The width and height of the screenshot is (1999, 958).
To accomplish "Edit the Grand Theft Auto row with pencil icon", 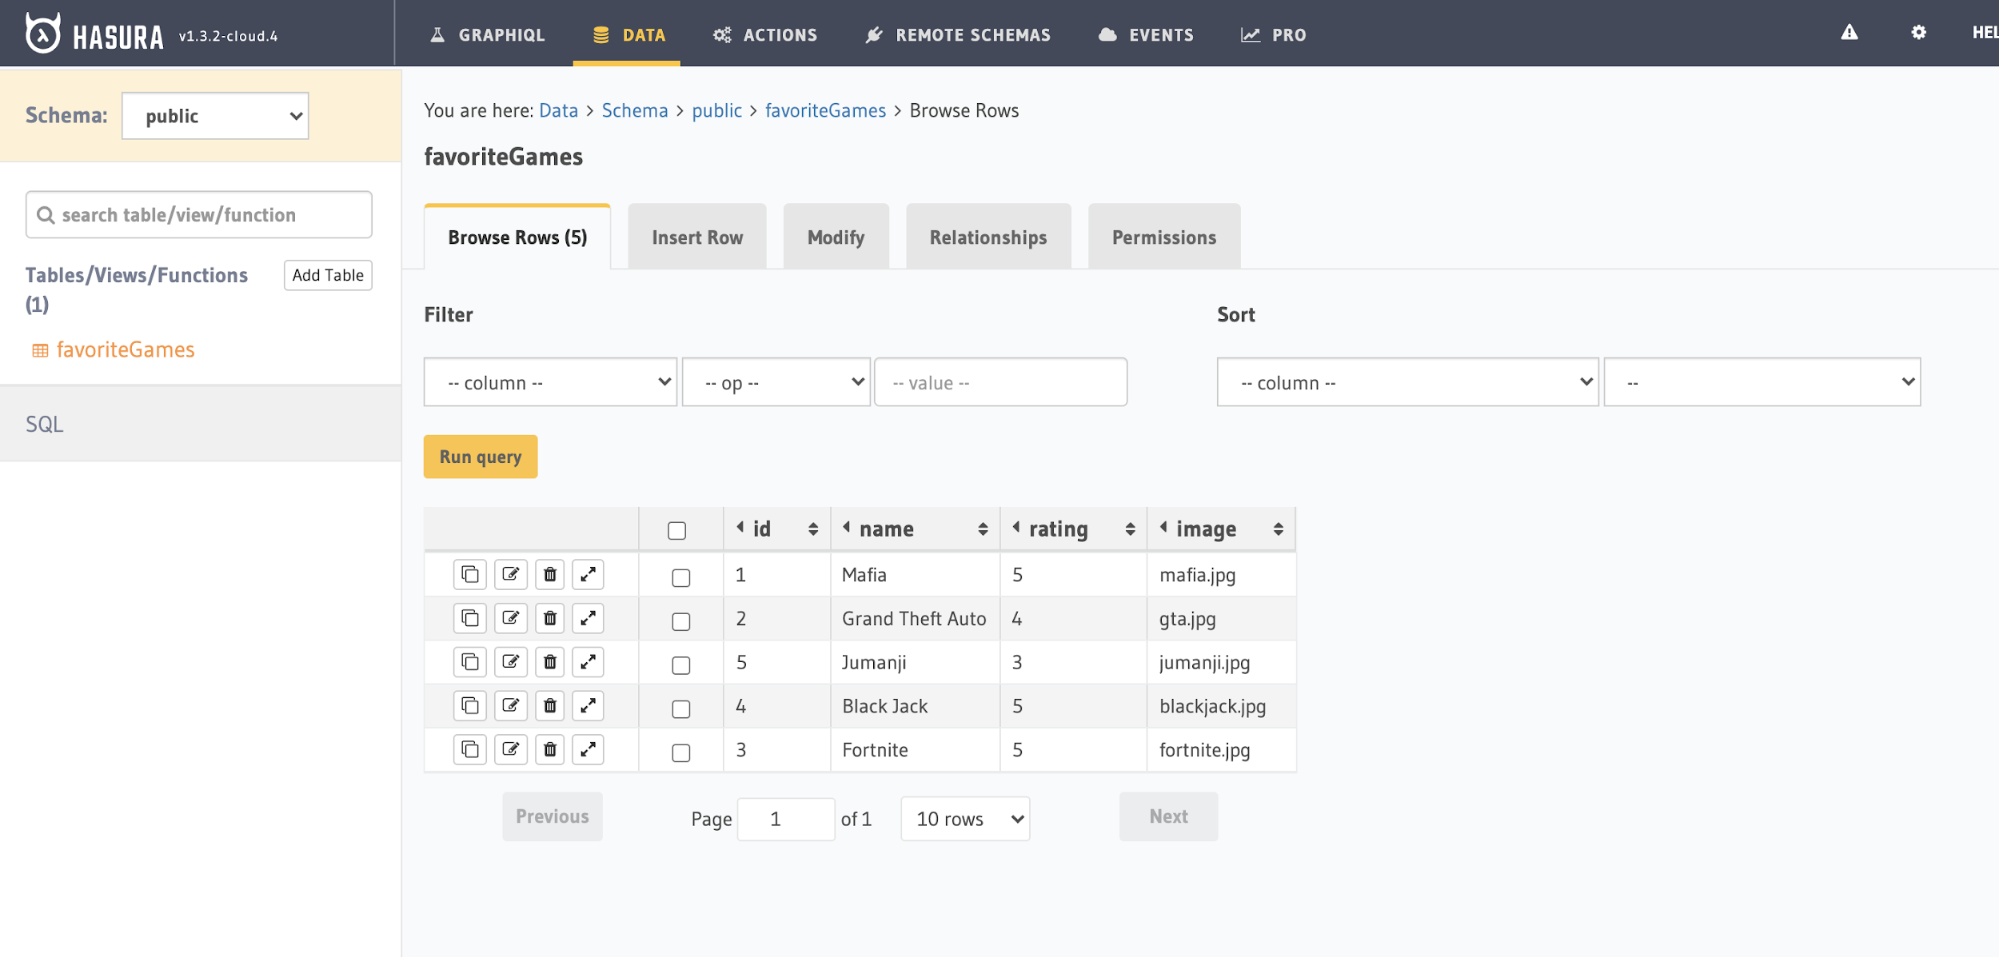I will 510,618.
